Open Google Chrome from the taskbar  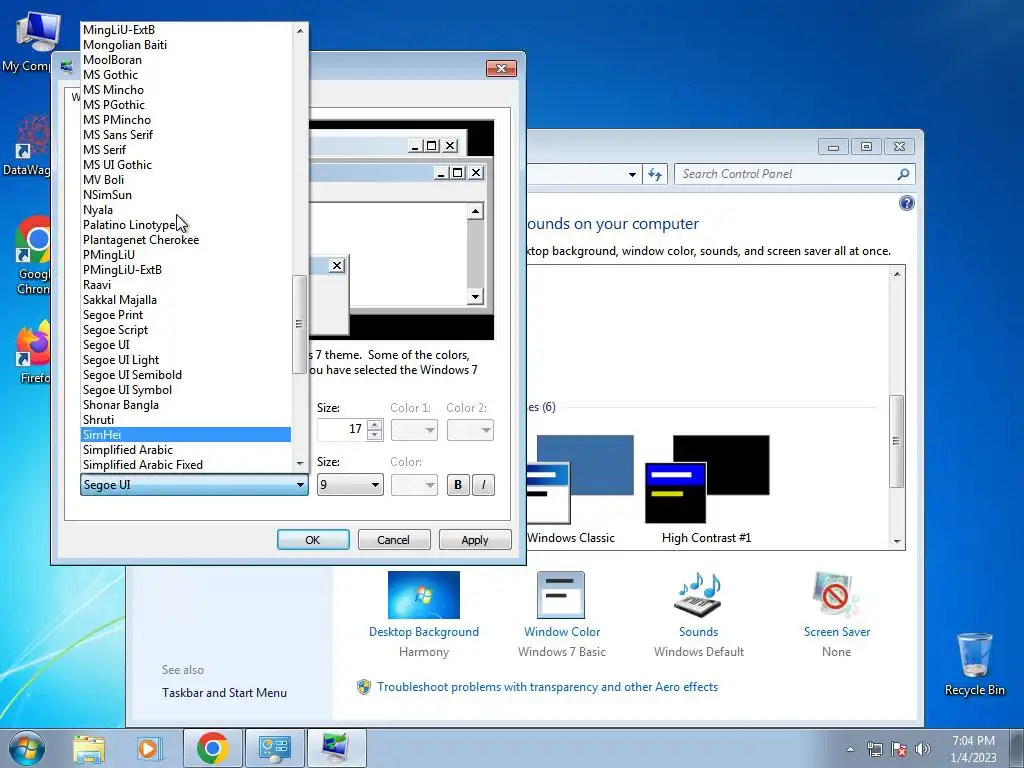212,748
